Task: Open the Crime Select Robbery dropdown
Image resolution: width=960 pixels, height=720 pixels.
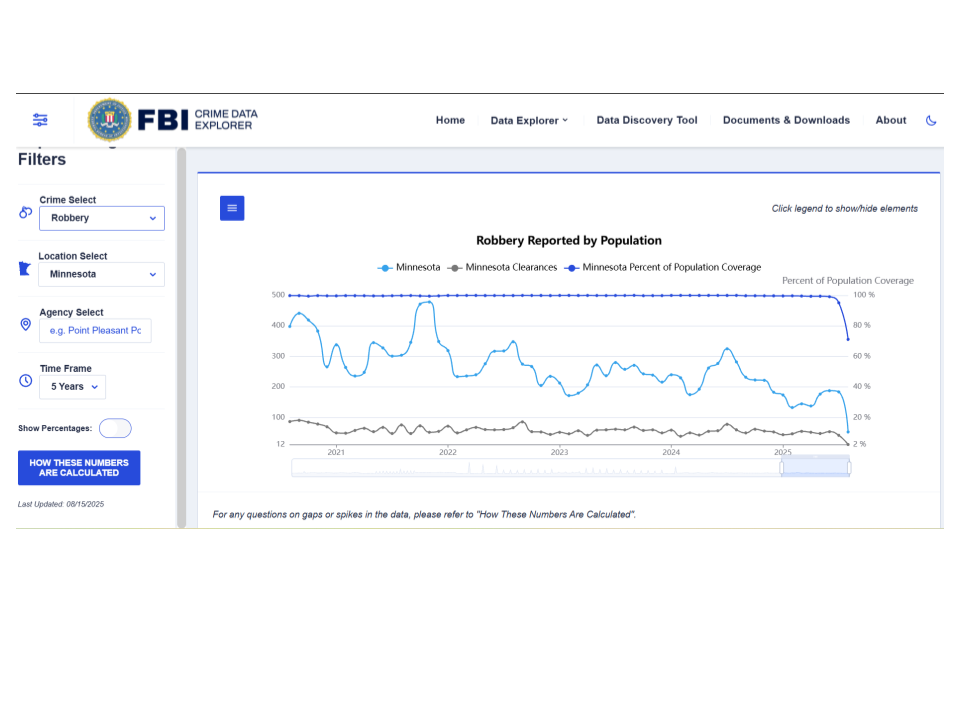Action: pyautogui.click(x=102, y=218)
